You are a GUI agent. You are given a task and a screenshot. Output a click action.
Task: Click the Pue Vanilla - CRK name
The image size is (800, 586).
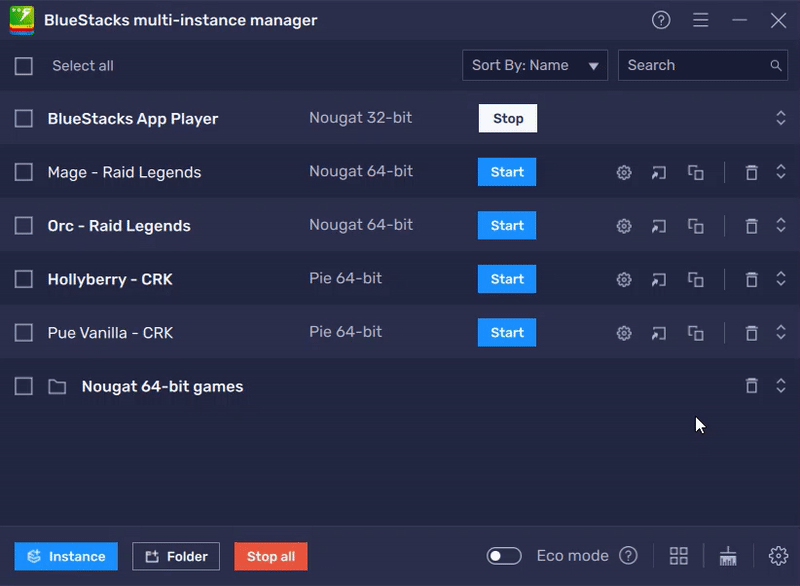coord(110,333)
